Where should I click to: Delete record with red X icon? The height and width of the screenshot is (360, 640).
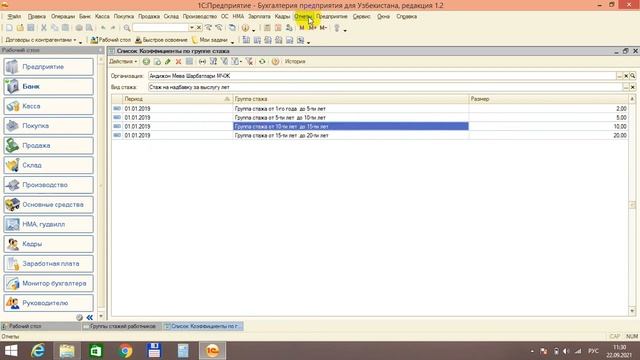pos(178,62)
